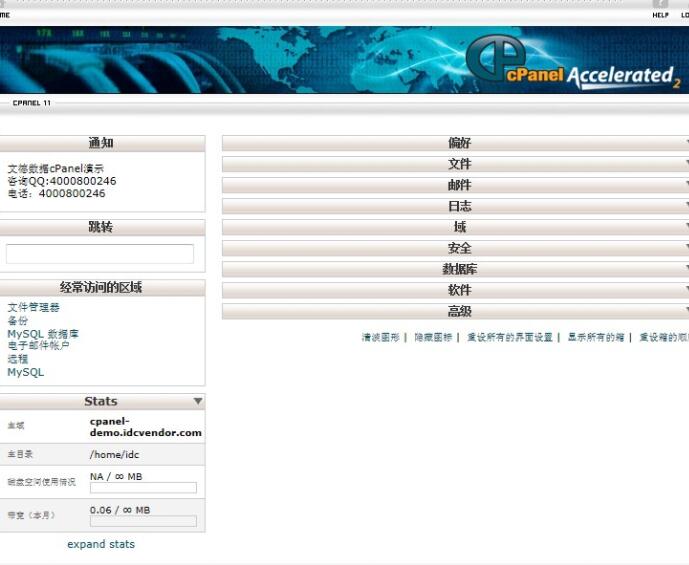This screenshot has height=565, width=689.
Task: Expand the 软件 section header
Action: [455, 290]
